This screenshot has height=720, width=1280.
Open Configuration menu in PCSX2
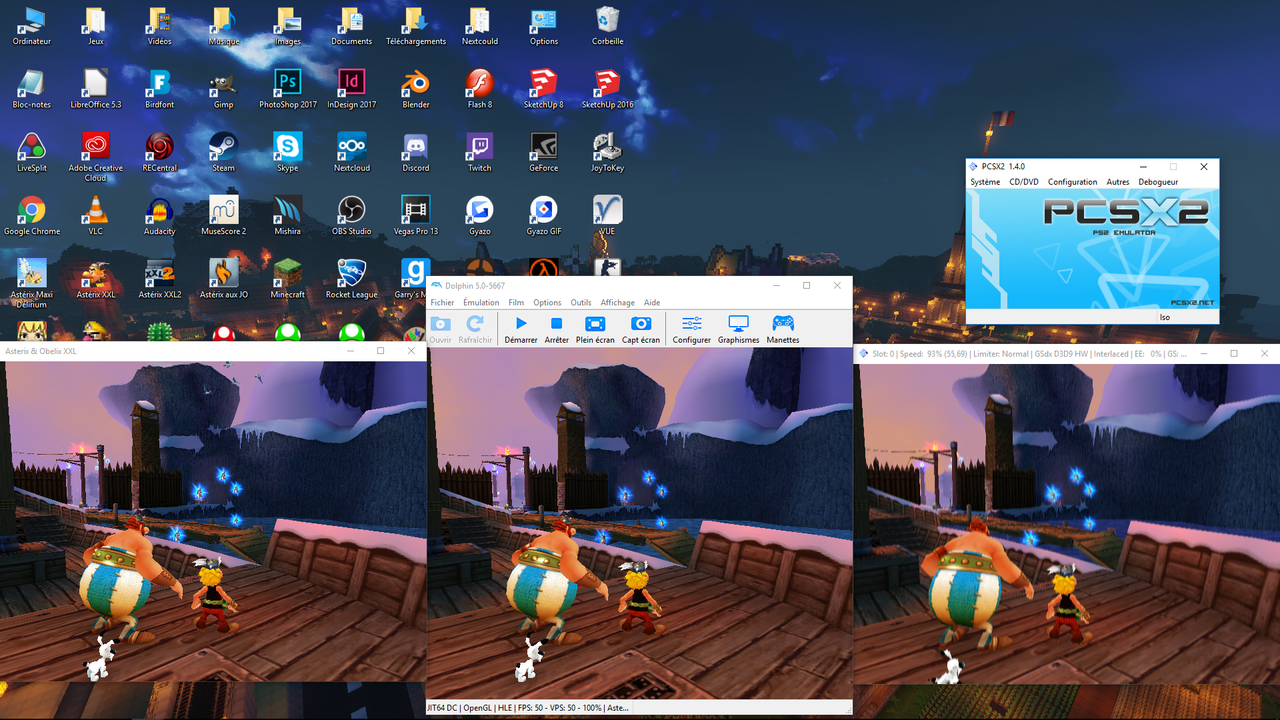click(1073, 182)
